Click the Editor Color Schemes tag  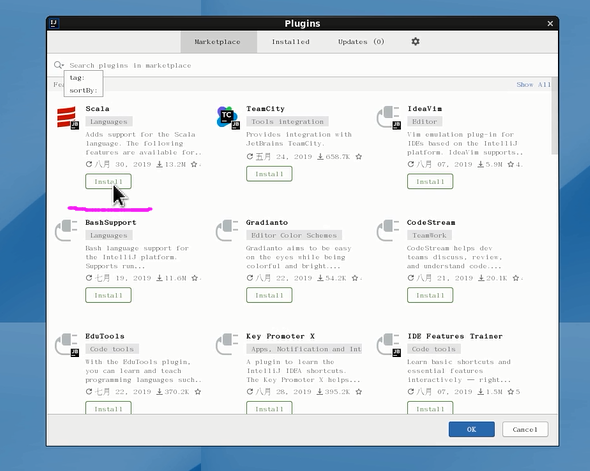294,236
